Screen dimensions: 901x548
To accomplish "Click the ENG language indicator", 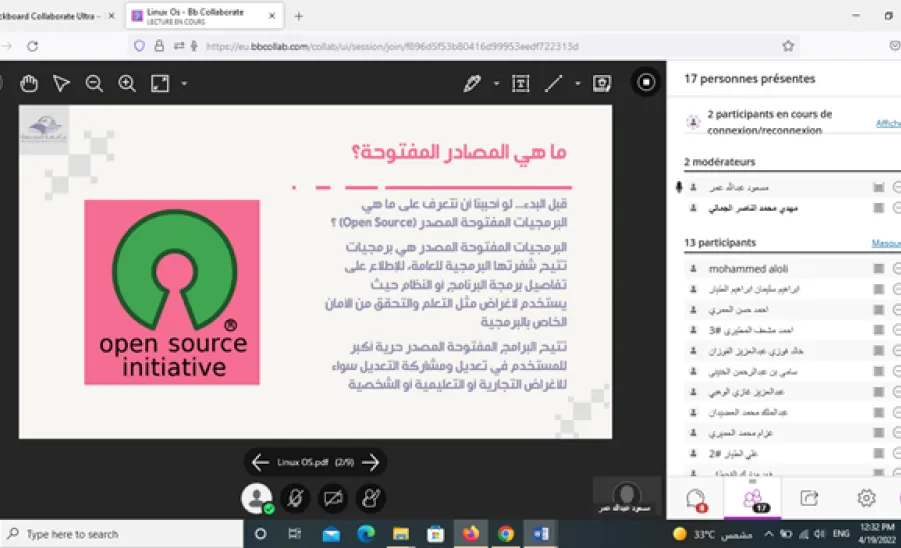I will [x=841, y=534].
